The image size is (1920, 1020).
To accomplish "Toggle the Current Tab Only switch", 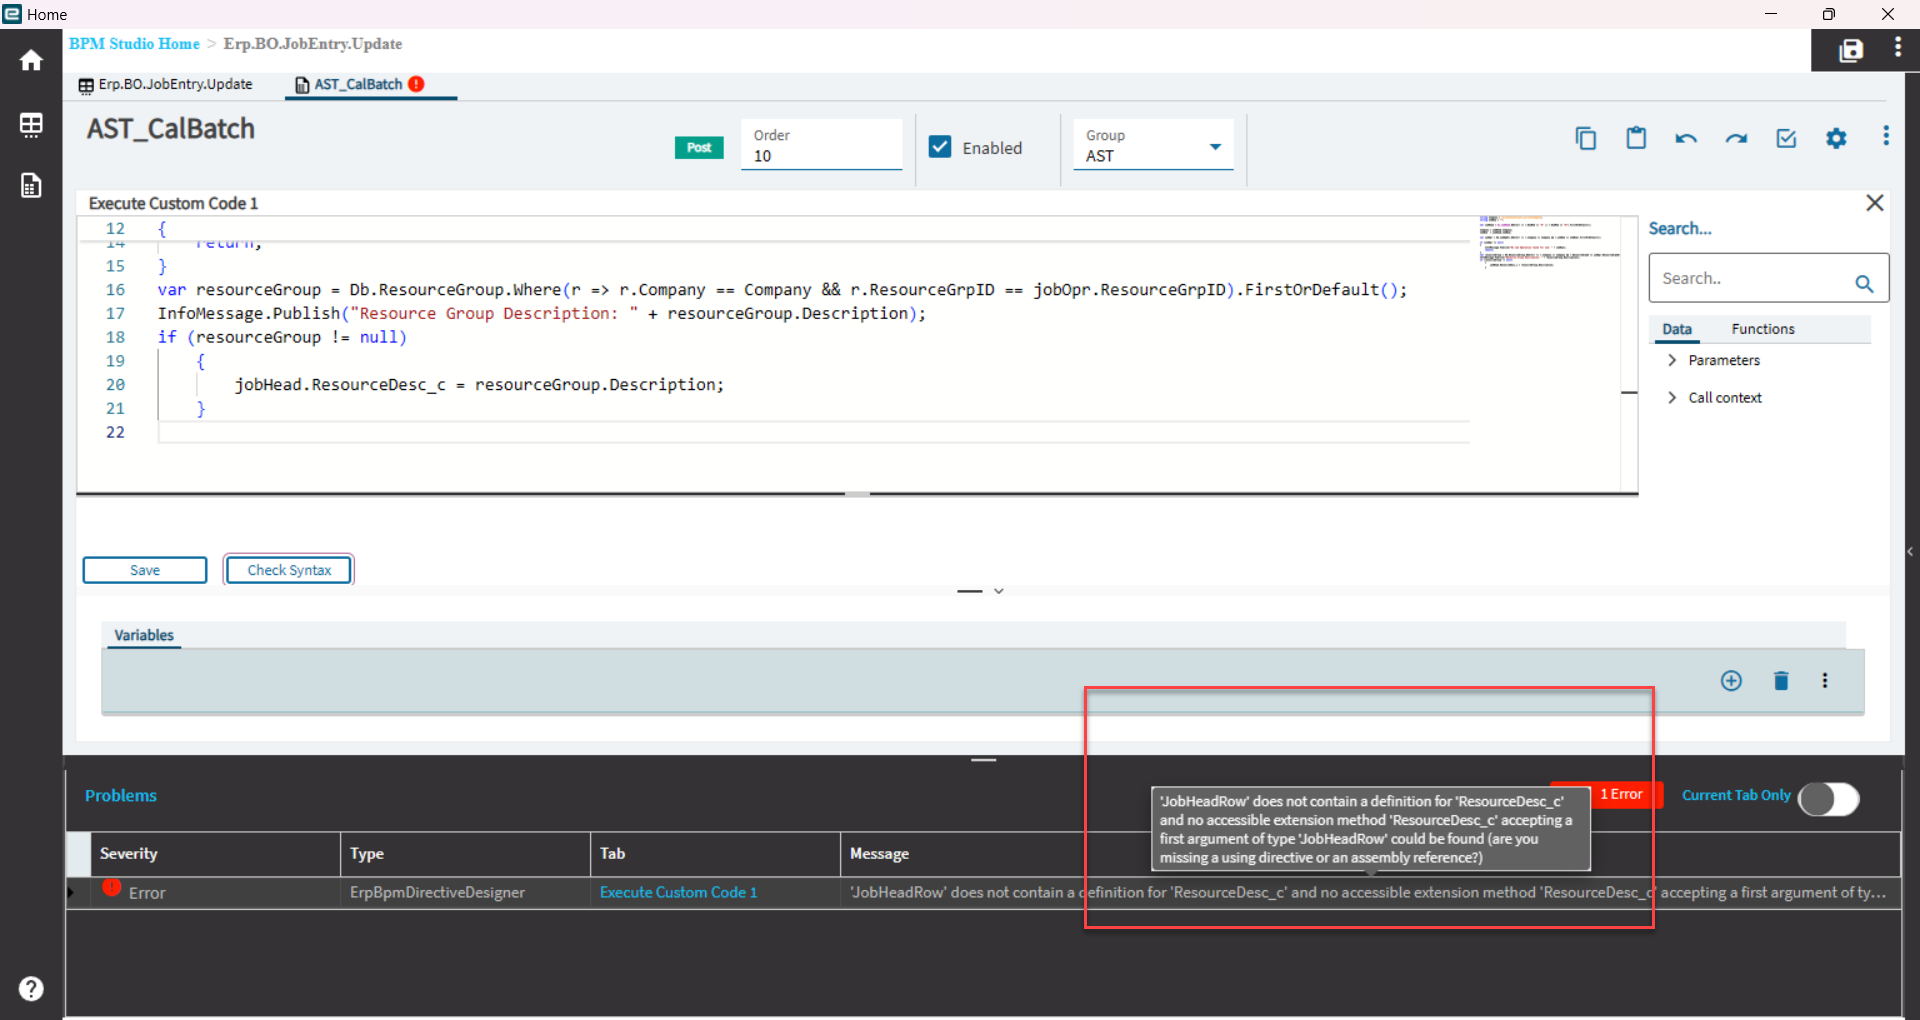I will pyautogui.click(x=1828, y=799).
